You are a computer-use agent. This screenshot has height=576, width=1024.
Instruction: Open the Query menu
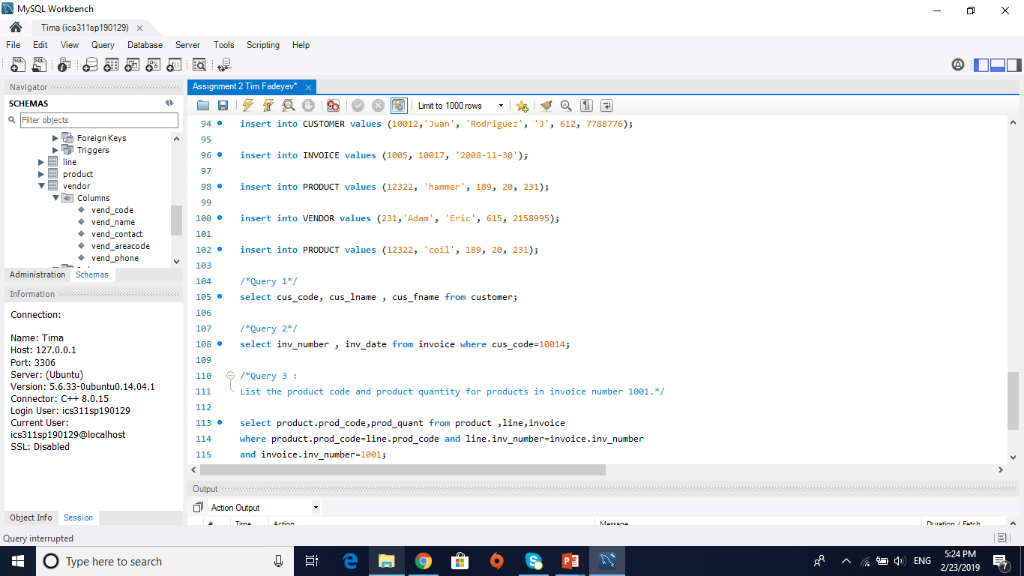tap(103, 45)
